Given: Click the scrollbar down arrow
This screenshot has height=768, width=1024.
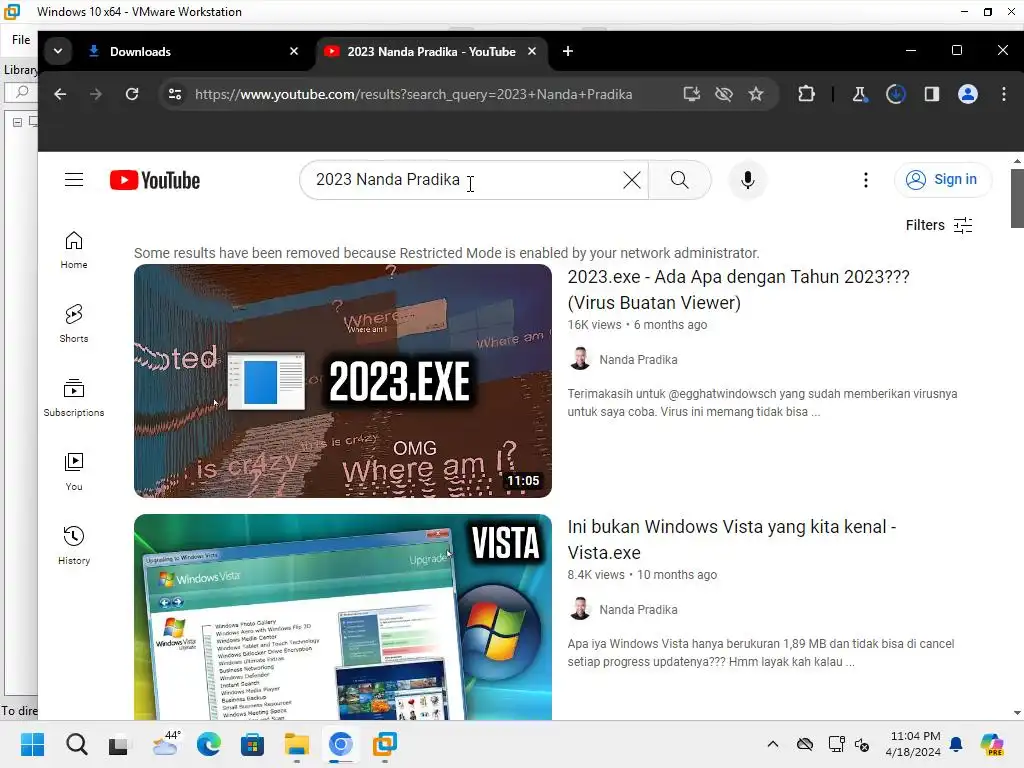Looking at the screenshot, I should [x=1017, y=713].
